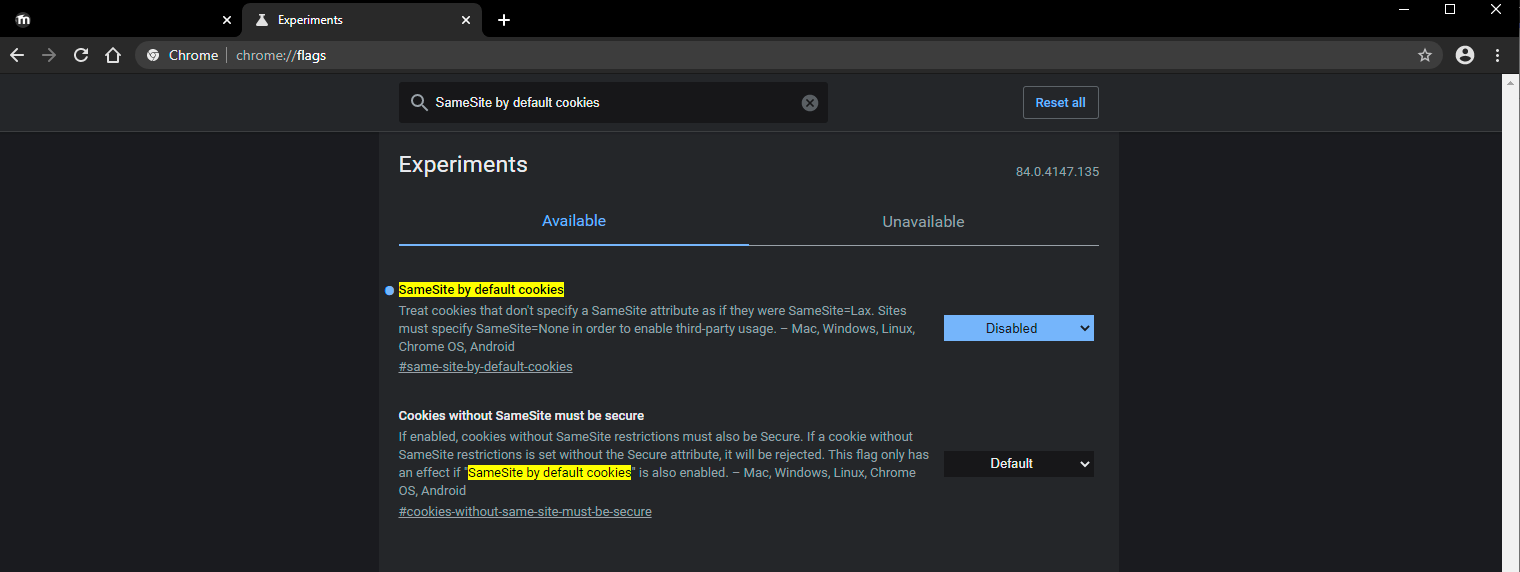Click the Experiments page heading
Viewport: 1520px width, 572px height.
click(x=463, y=165)
